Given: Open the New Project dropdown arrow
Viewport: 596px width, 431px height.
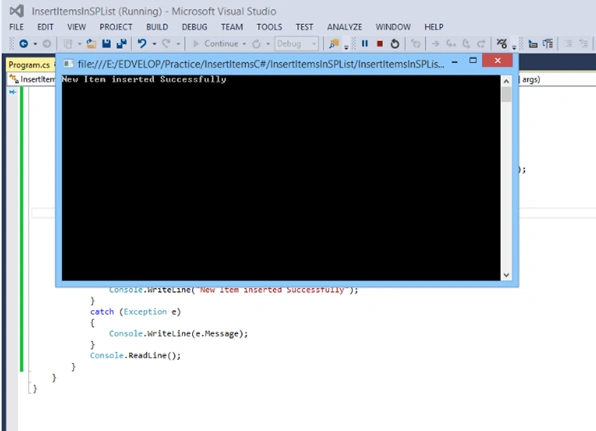Looking at the screenshot, I should [x=79, y=44].
